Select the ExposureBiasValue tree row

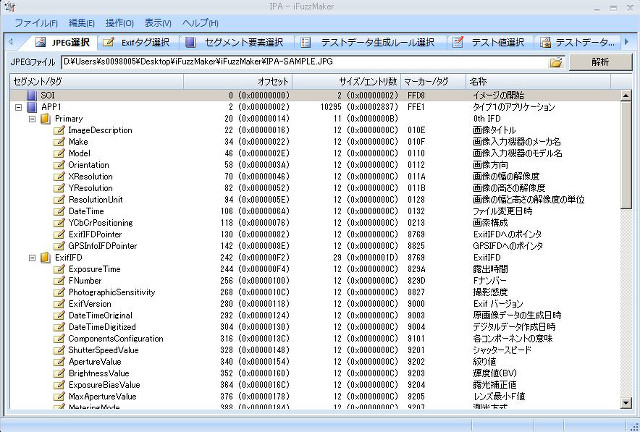[315, 385]
